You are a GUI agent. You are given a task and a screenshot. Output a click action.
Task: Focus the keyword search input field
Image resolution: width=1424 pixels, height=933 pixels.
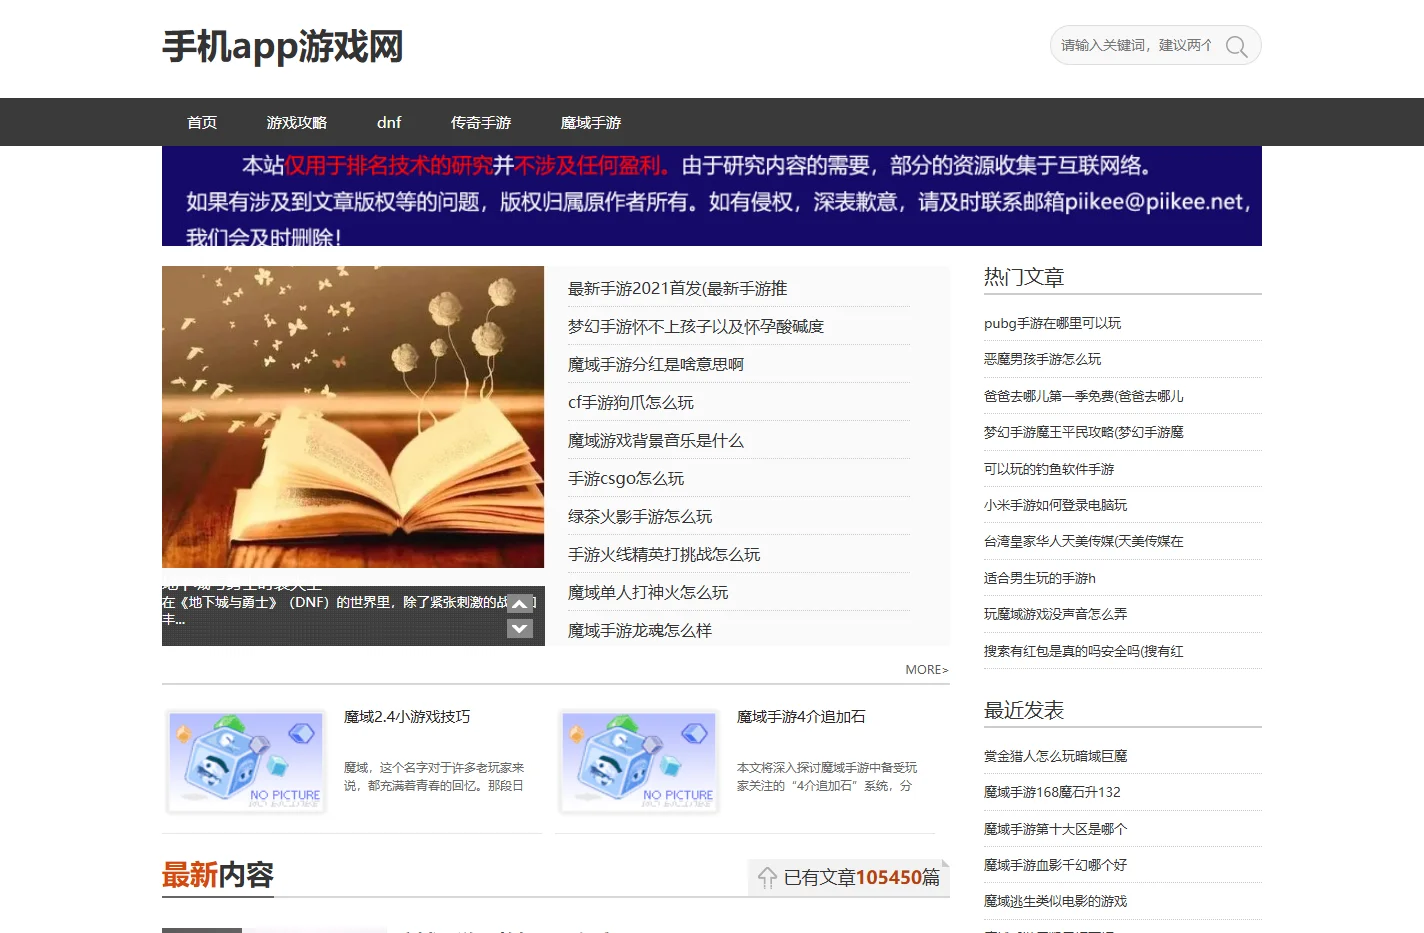[x=1138, y=46]
